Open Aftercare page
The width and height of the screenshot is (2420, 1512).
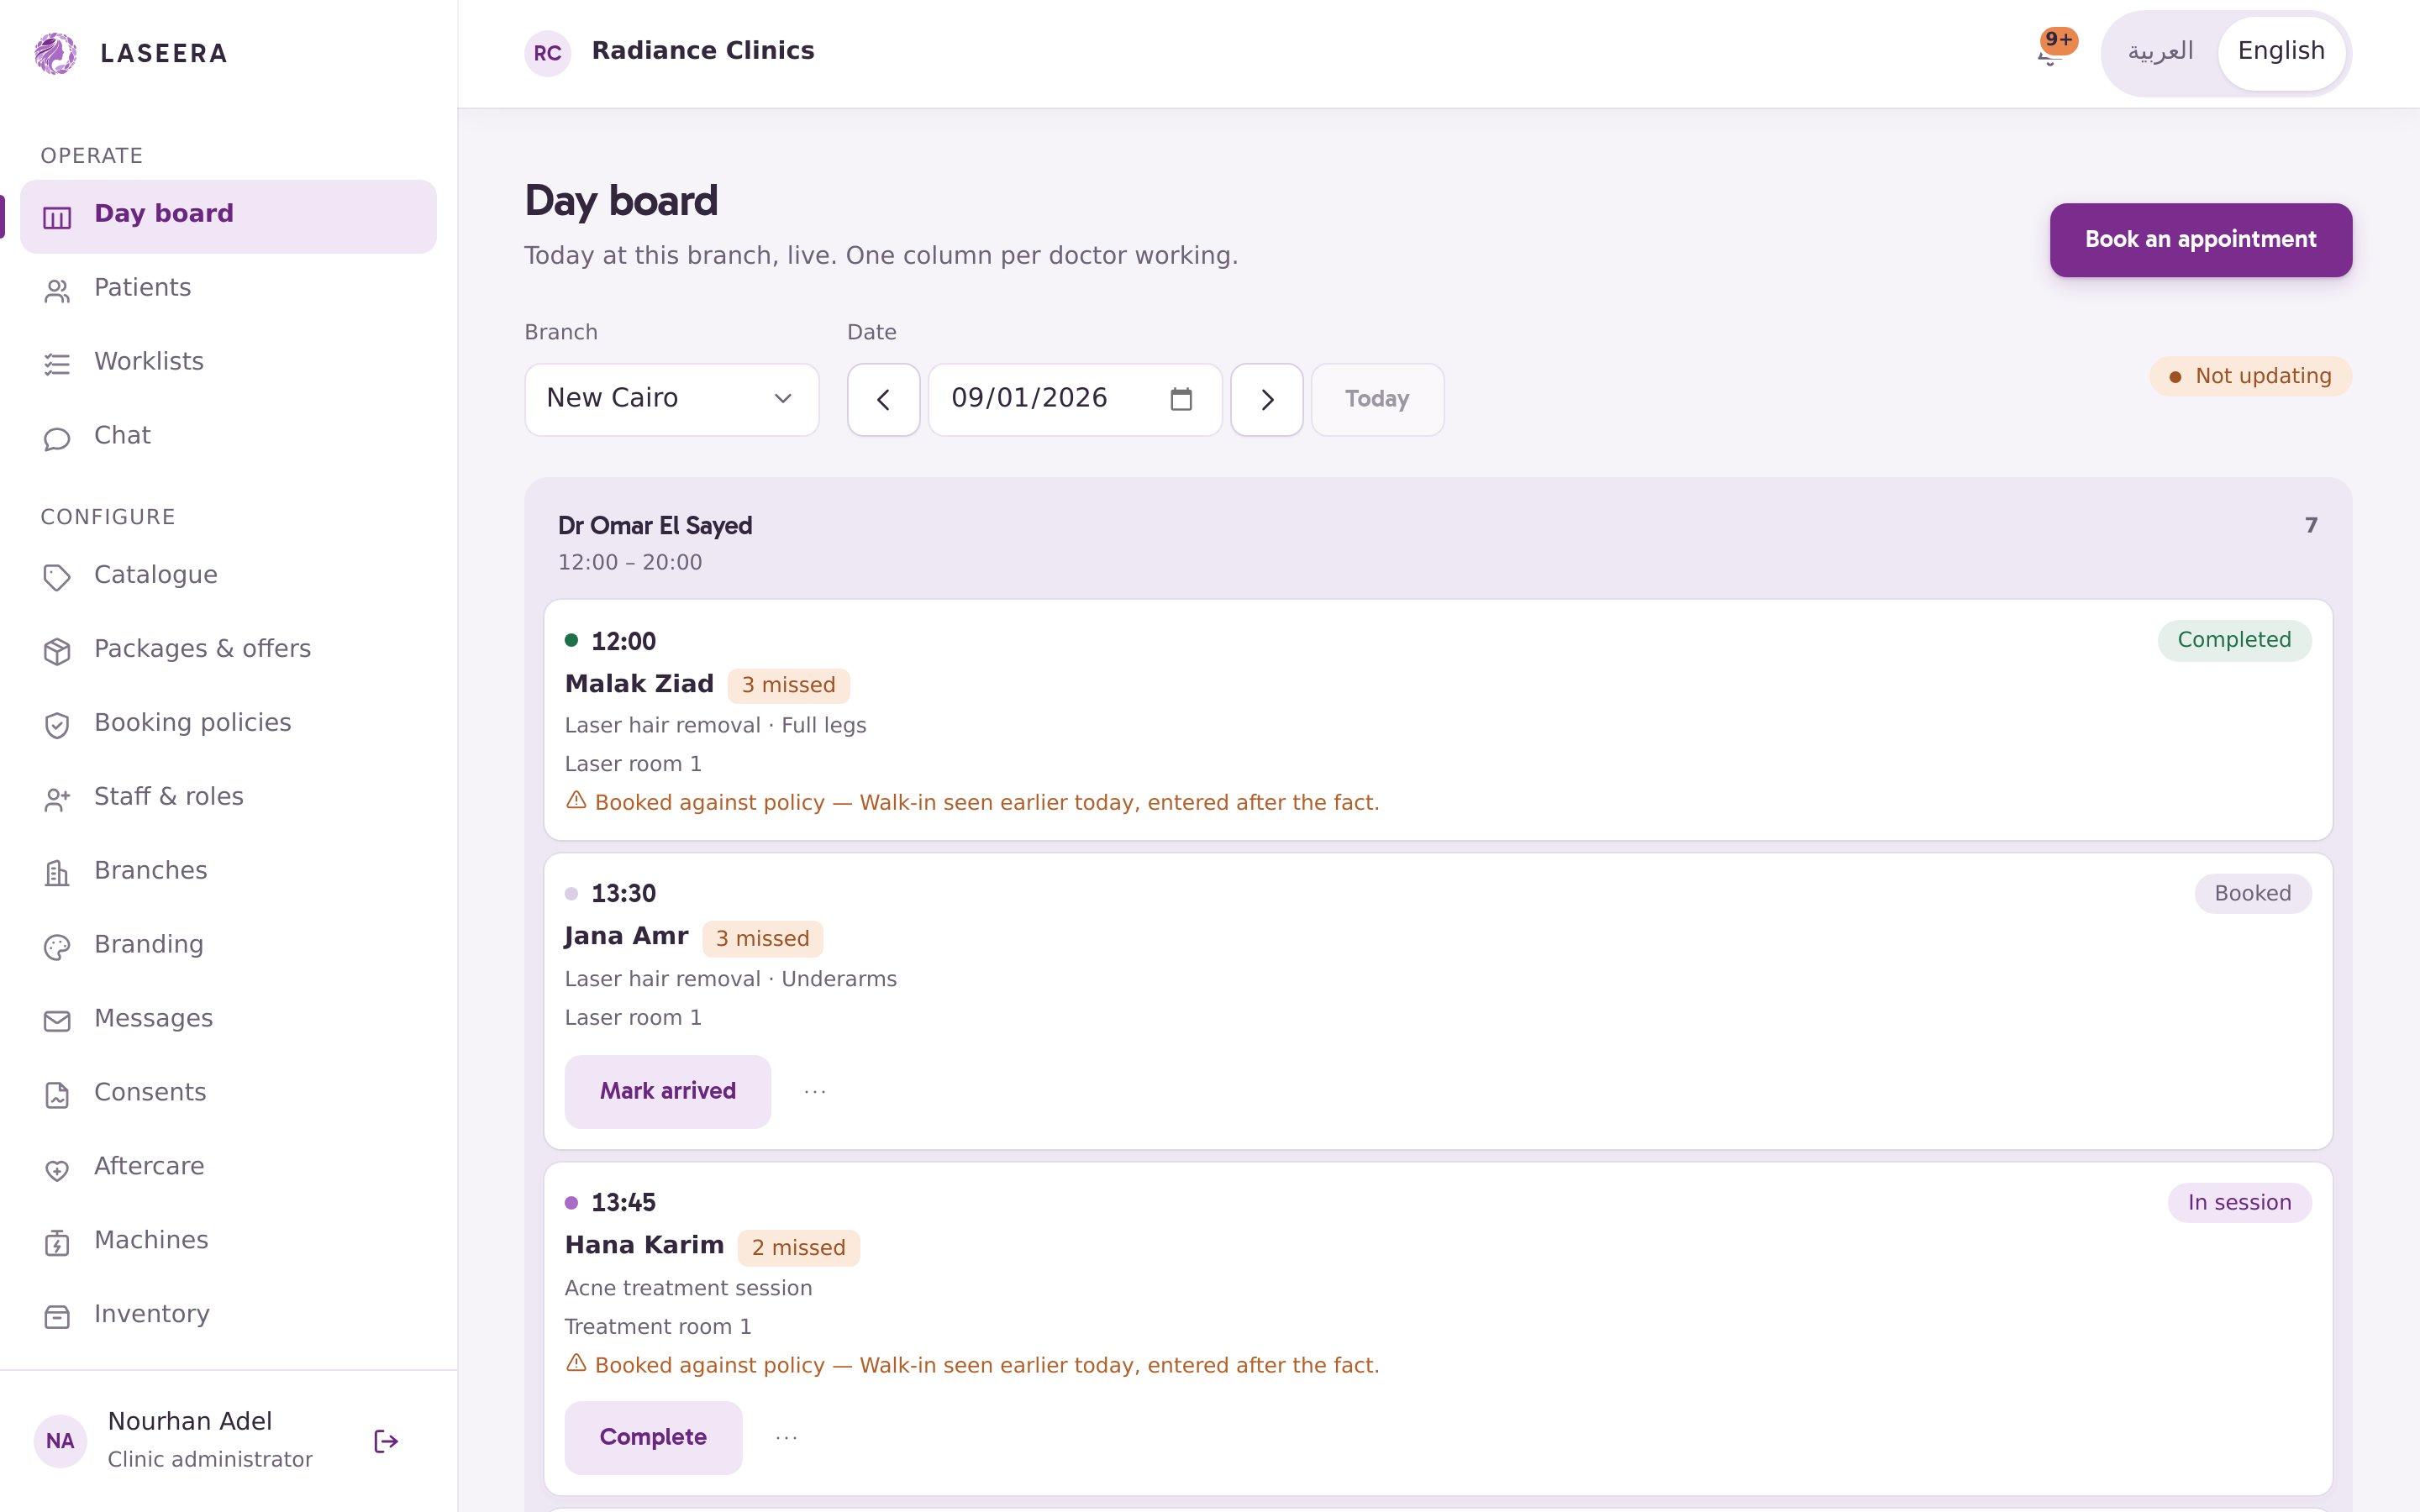[x=228, y=1168]
